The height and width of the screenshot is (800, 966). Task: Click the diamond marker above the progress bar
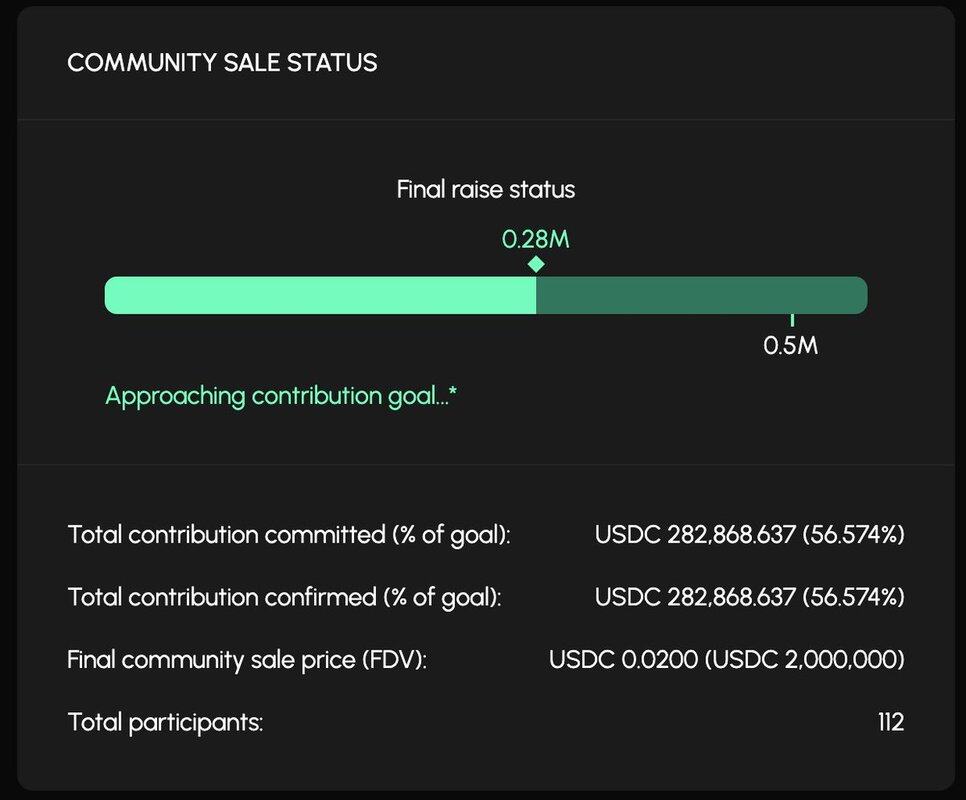(536, 264)
